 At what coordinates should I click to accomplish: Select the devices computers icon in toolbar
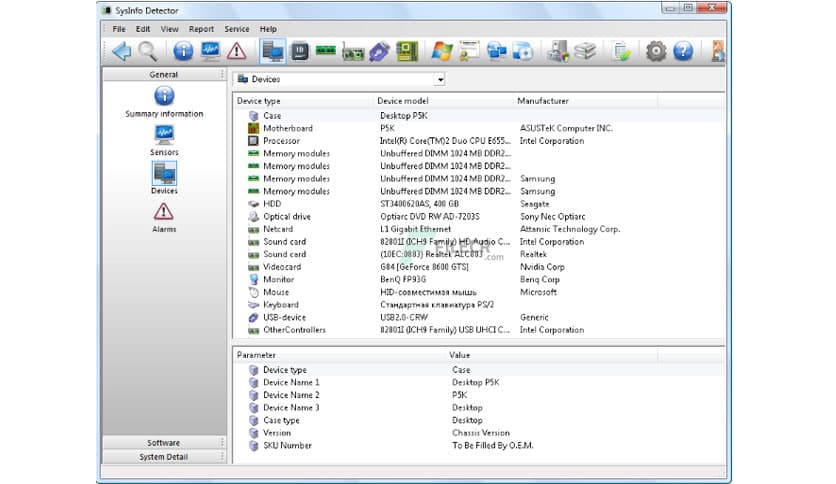273,51
